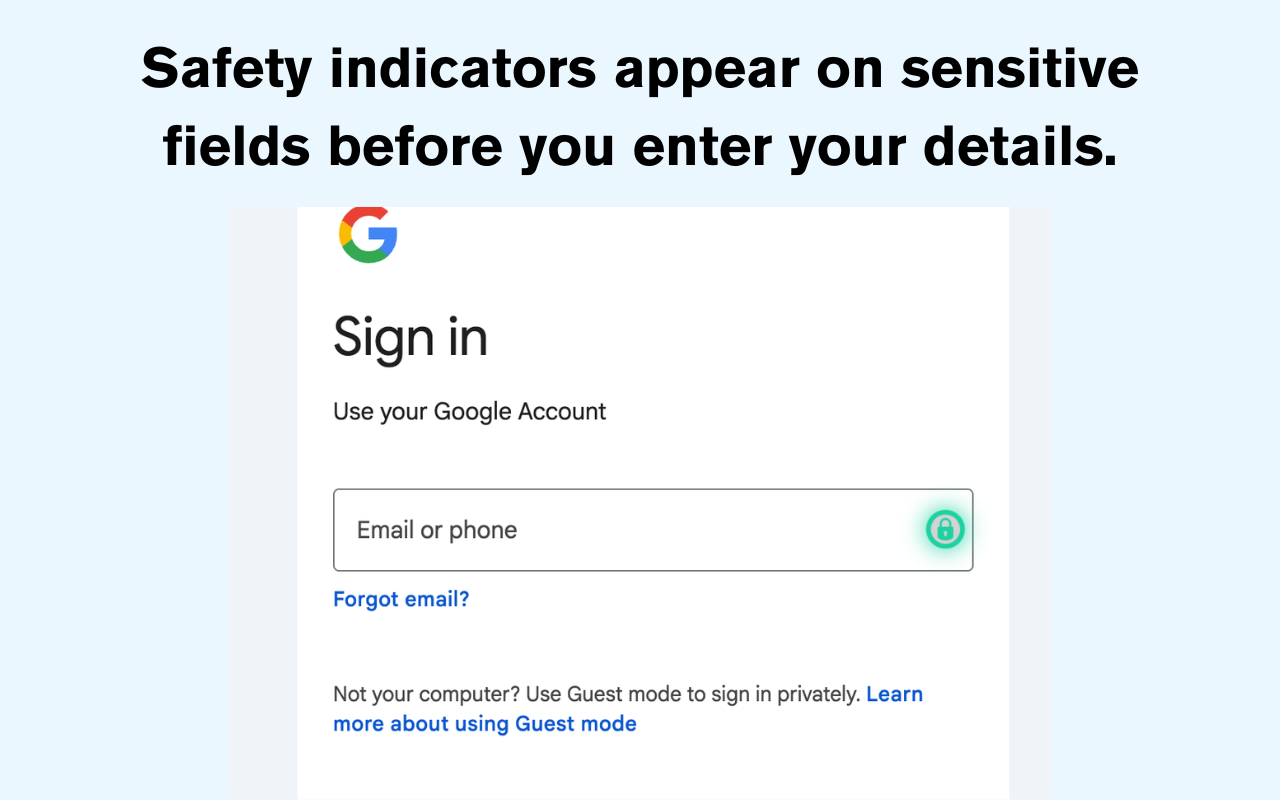Select the Sign in heading

click(410, 338)
